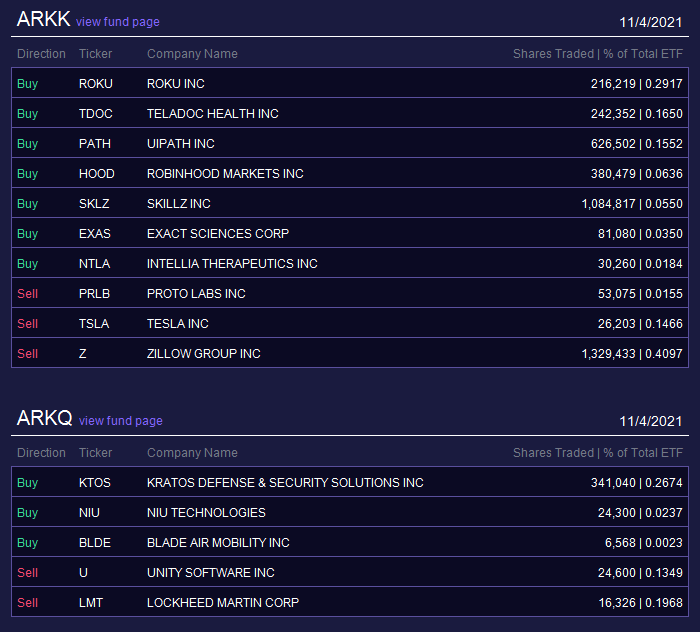This screenshot has height=632, width=700.
Task: Click shares value 6,568 | 0.0023
Action: pyautogui.click(x=644, y=542)
